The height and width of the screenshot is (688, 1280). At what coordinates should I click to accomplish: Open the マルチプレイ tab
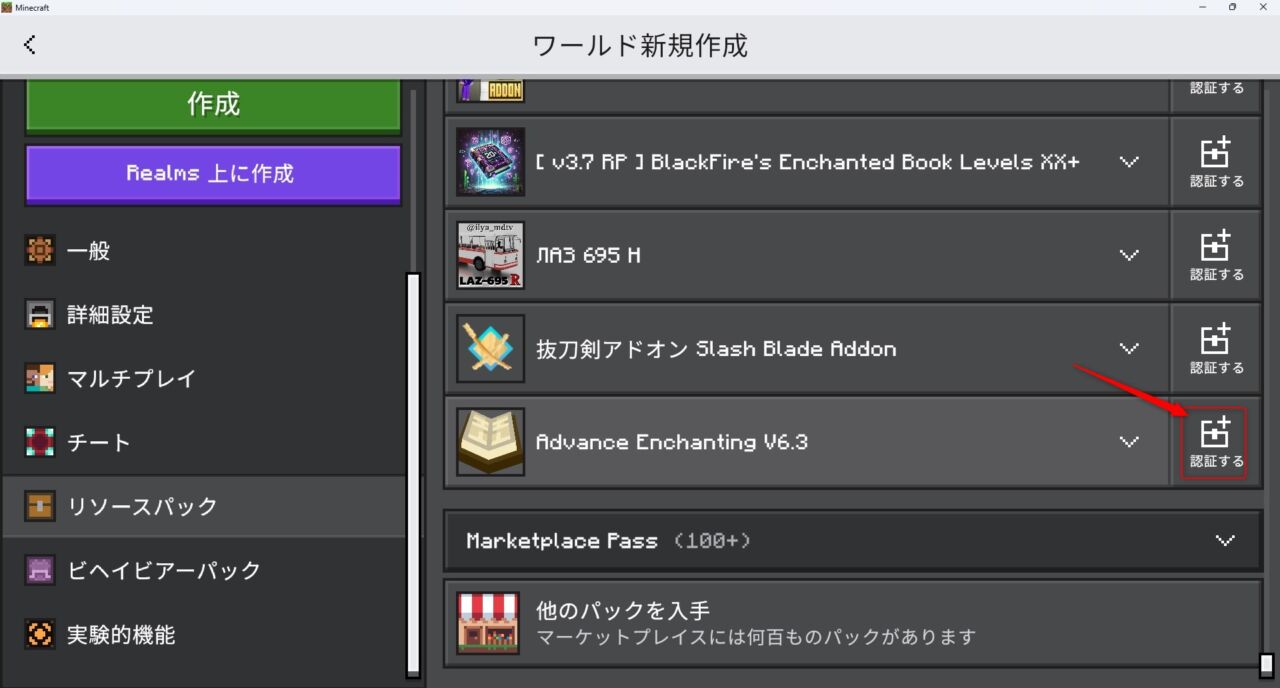203,379
